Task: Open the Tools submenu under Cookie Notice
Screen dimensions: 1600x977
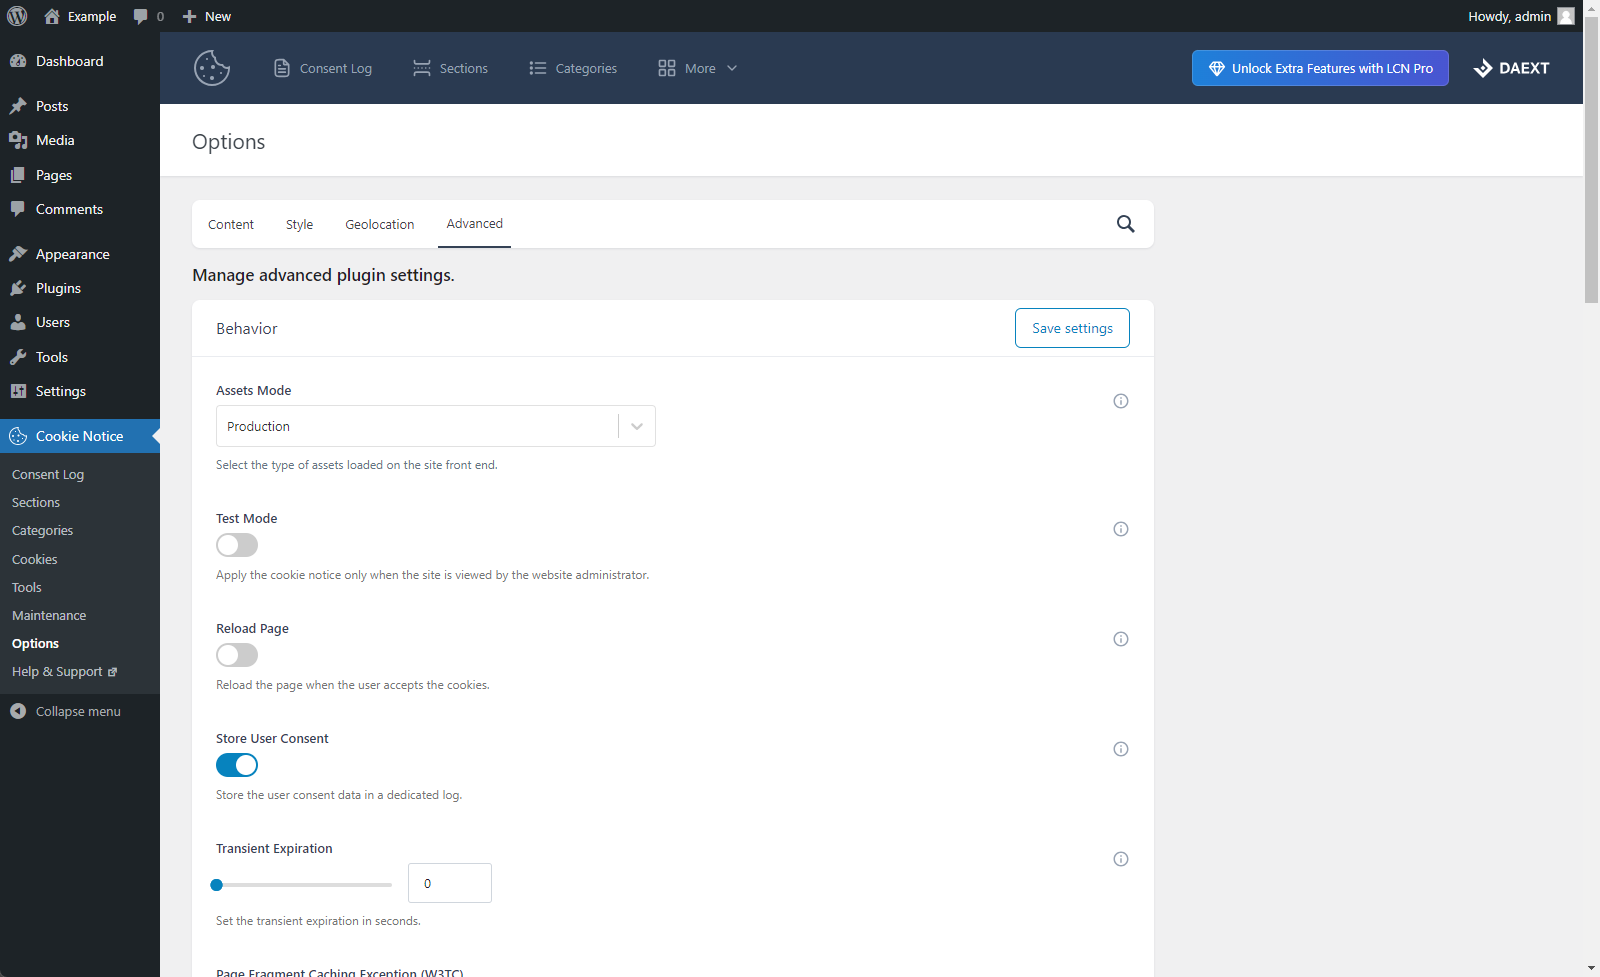Action: (27, 587)
